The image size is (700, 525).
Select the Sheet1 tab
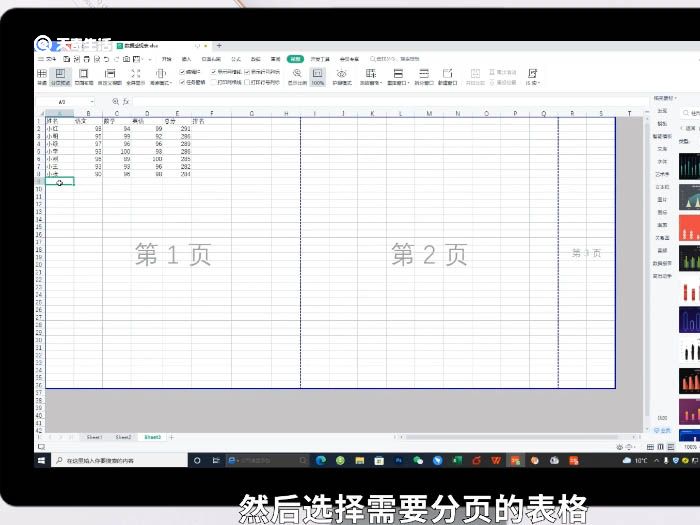(x=94, y=437)
